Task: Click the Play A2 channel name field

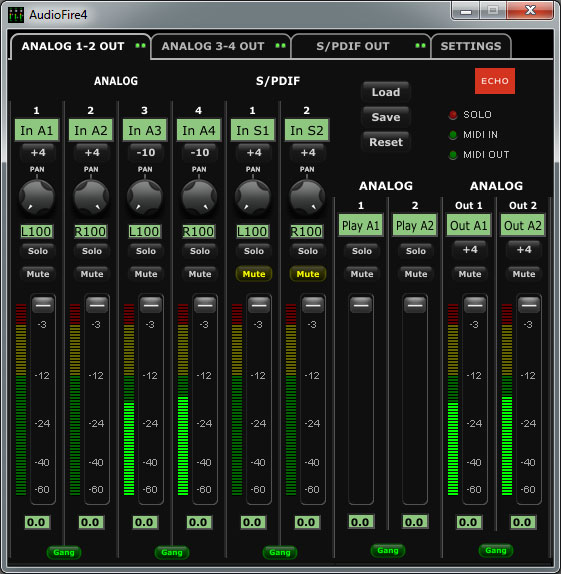Action: tap(415, 226)
